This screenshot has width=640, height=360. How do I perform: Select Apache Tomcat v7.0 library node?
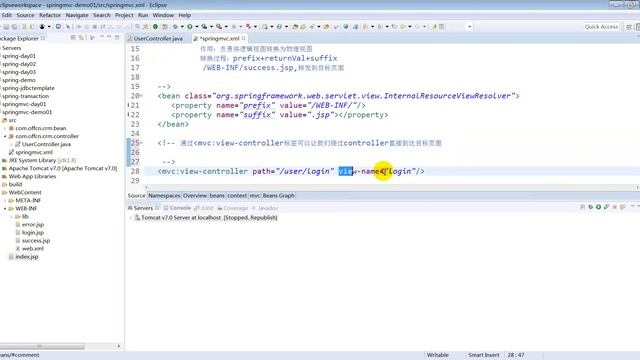tap(63, 168)
